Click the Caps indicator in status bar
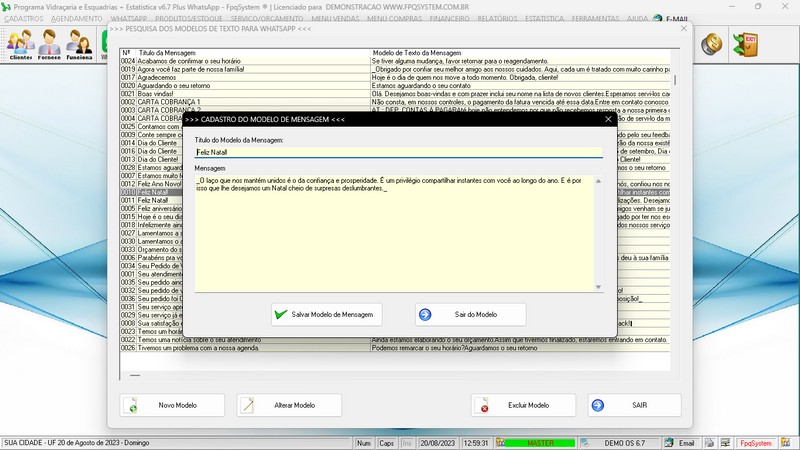The width and height of the screenshot is (800, 450). [x=386, y=443]
